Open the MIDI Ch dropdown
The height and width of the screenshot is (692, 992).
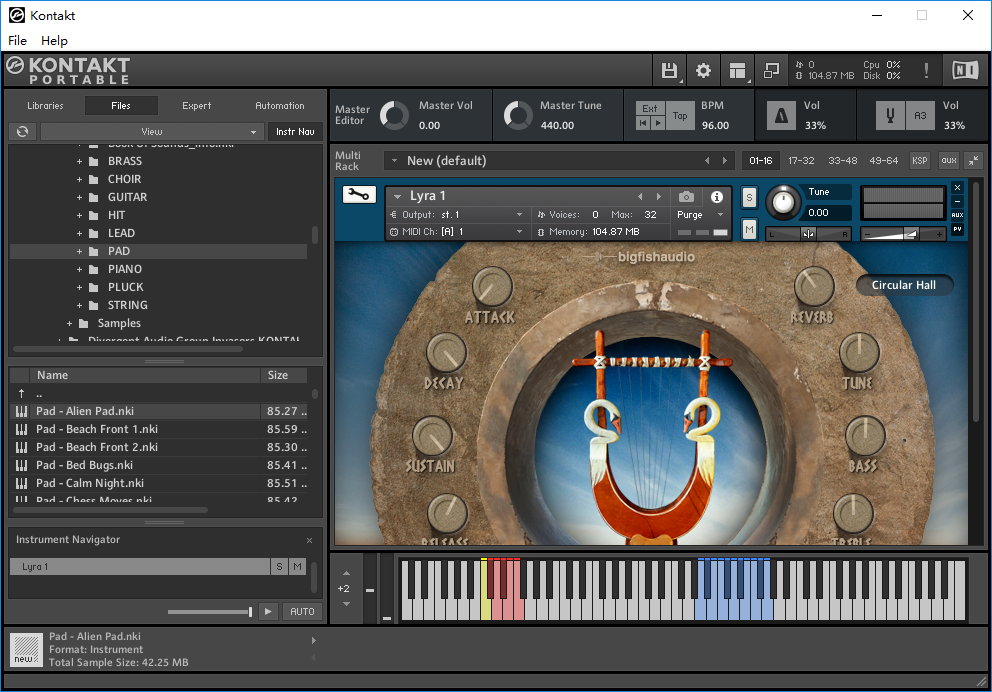click(x=456, y=232)
